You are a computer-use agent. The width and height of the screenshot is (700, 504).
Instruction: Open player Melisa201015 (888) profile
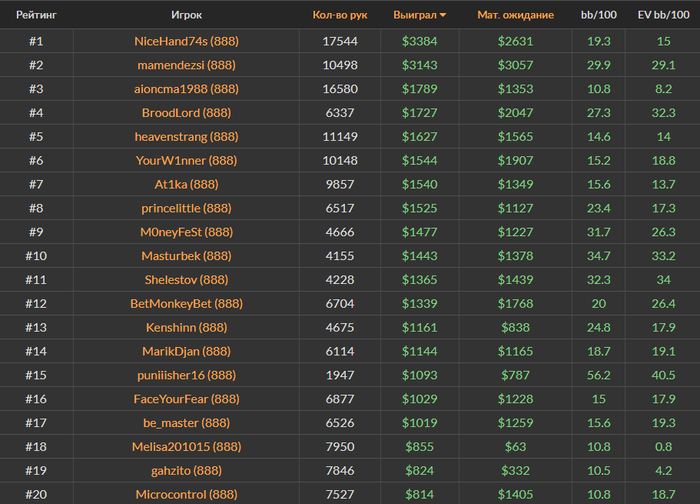point(187,447)
